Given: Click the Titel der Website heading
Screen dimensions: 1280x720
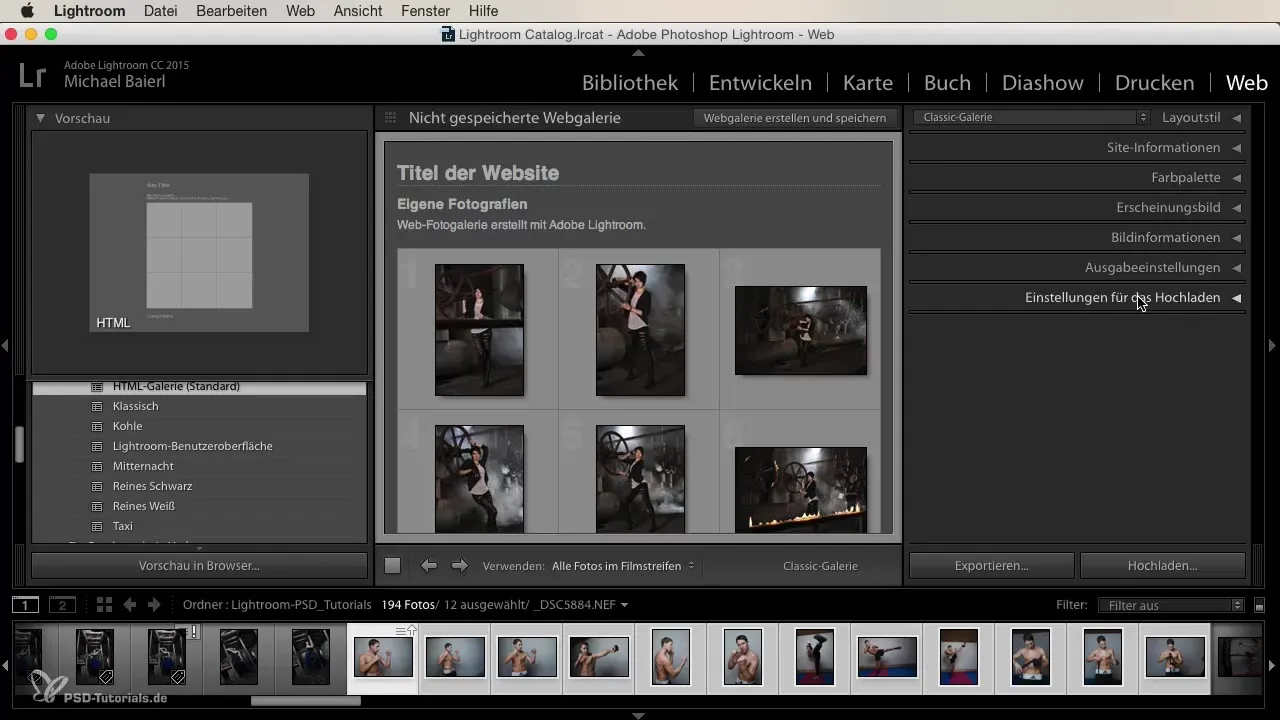Looking at the screenshot, I should 478,173.
